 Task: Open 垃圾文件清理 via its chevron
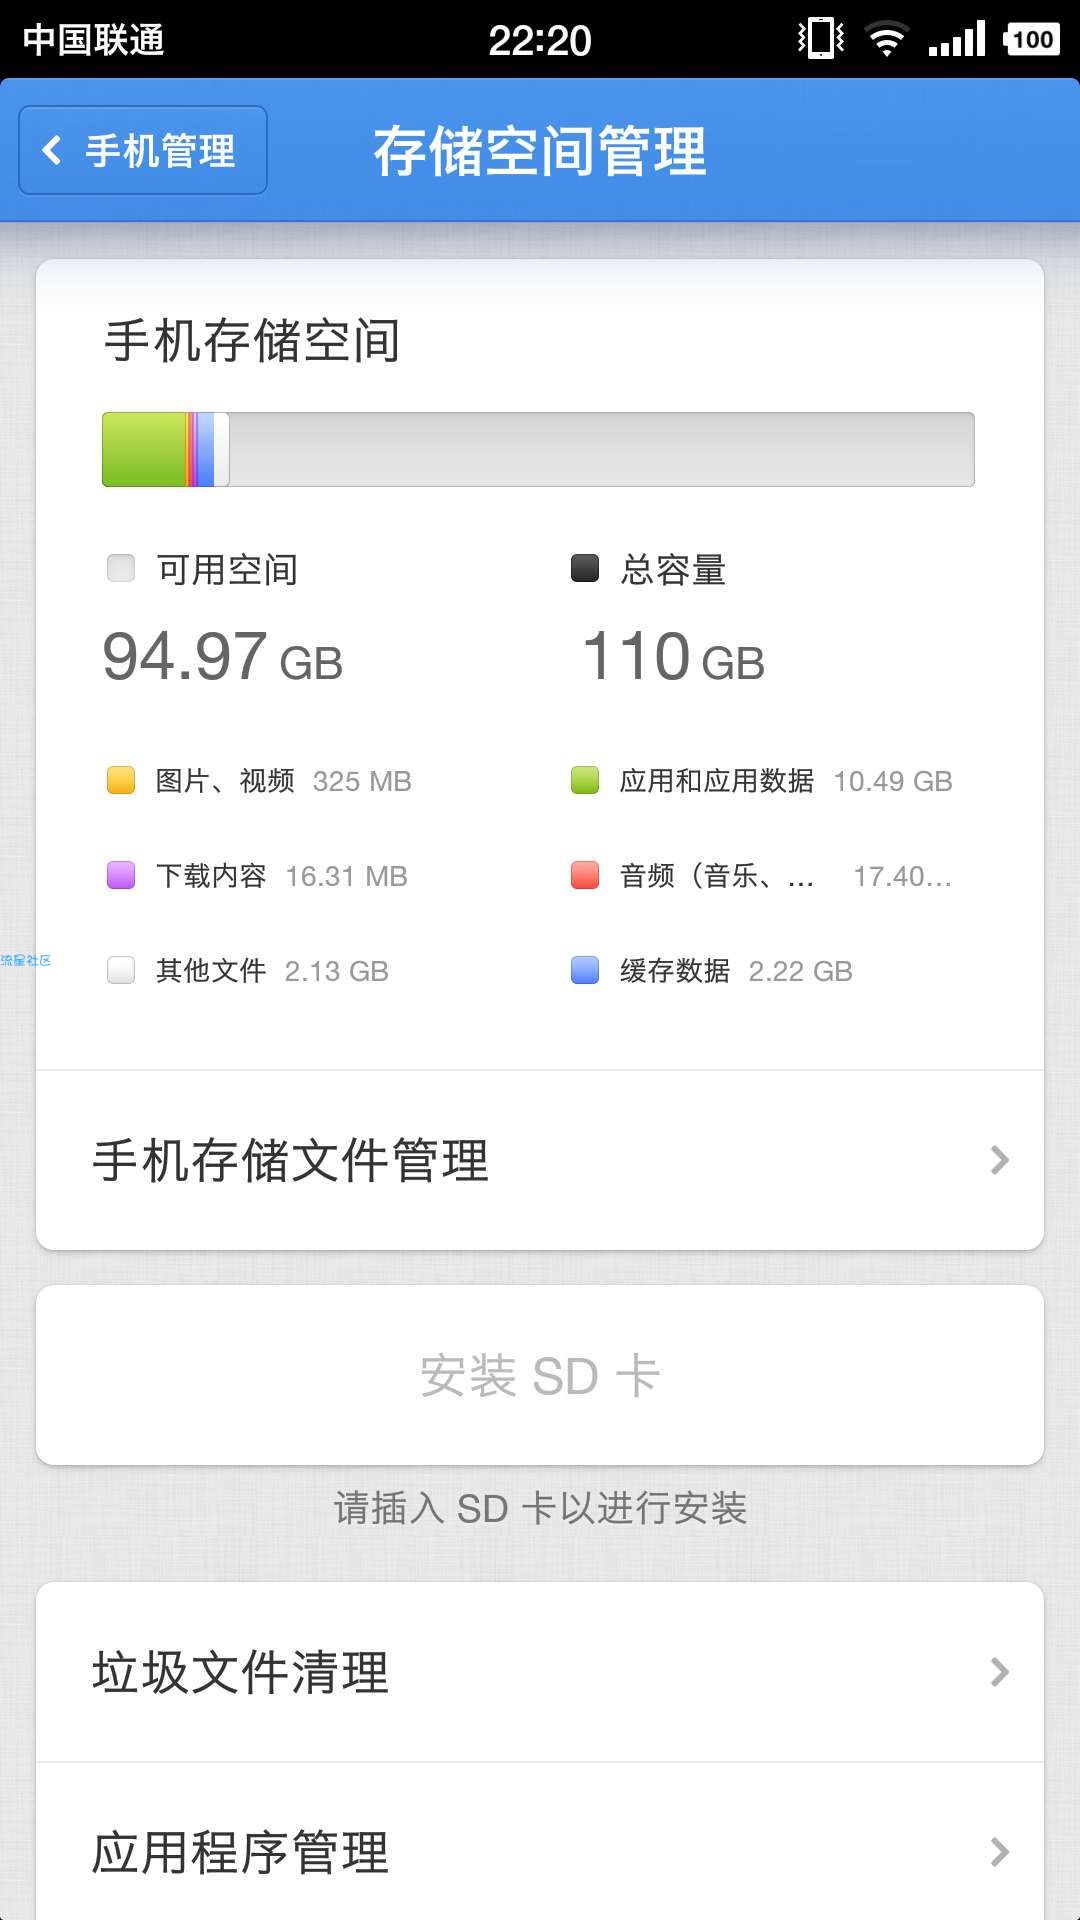(x=999, y=1672)
